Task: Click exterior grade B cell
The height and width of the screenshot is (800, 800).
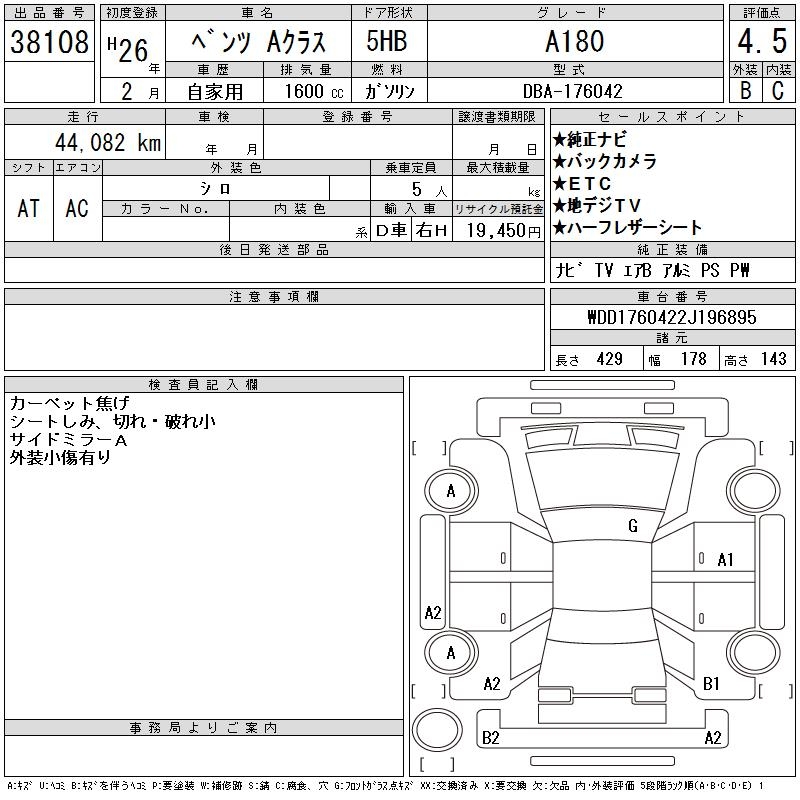Action: pos(745,90)
